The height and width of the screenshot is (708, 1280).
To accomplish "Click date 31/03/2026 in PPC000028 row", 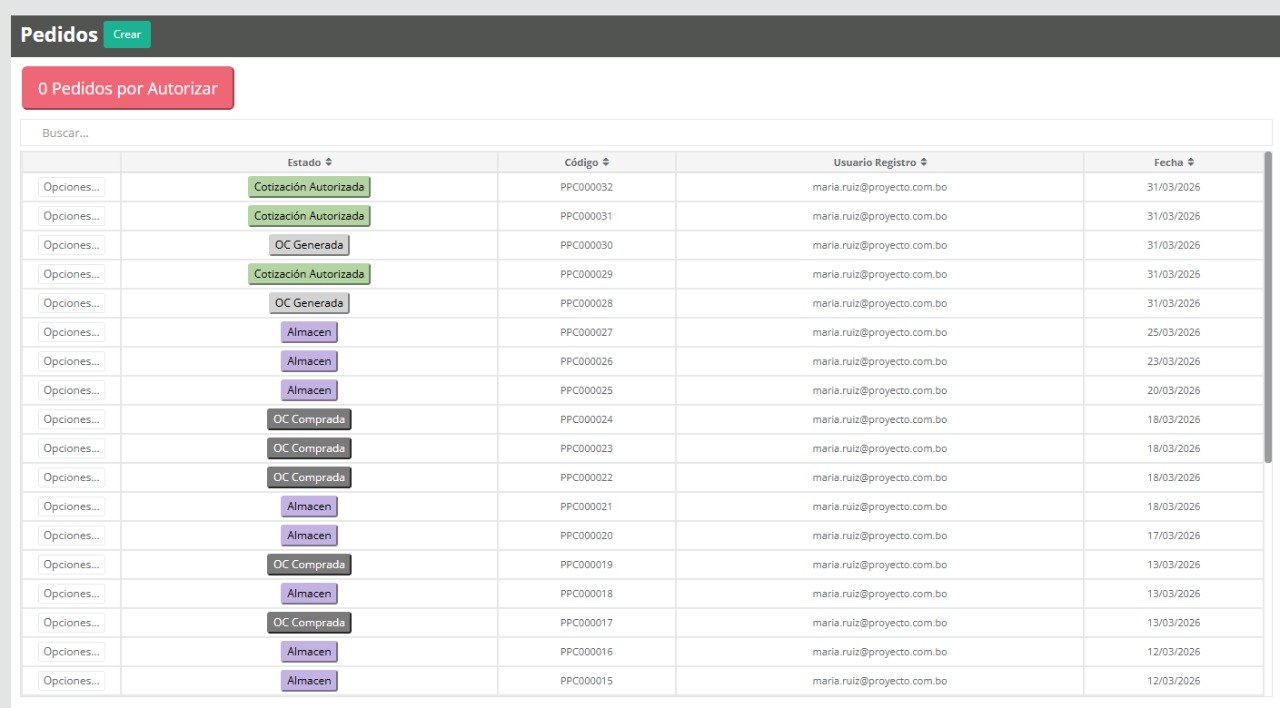I will 1173,303.
